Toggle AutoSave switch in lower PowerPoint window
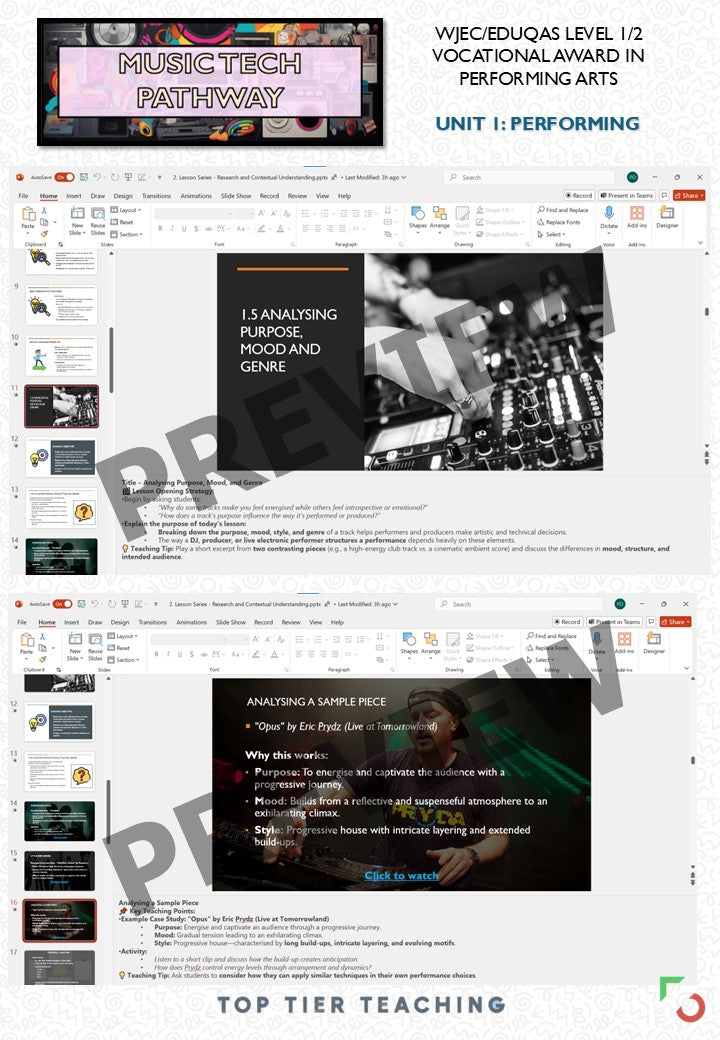 coord(62,604)
